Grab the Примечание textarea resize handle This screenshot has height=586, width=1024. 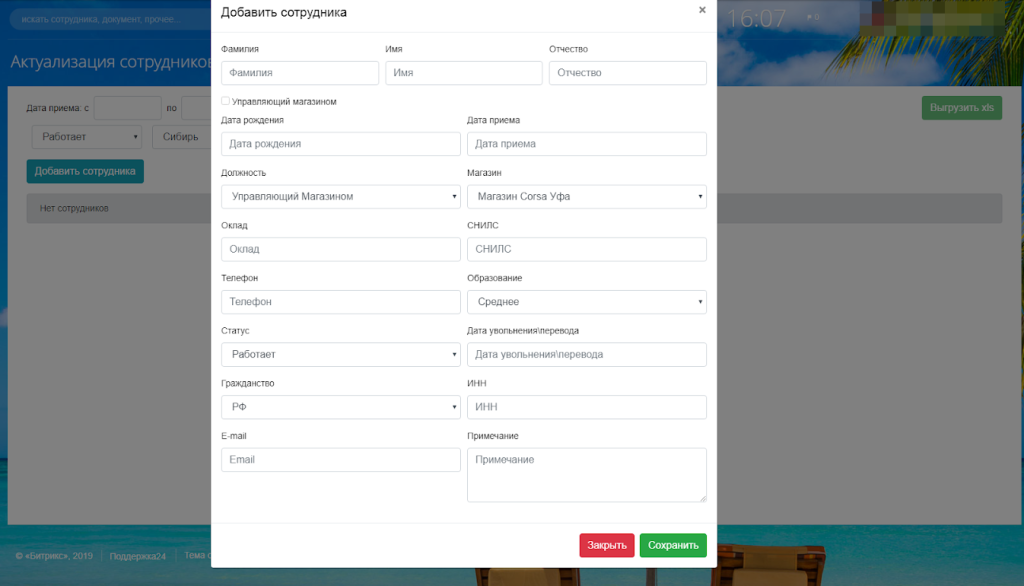click(703, 498)
